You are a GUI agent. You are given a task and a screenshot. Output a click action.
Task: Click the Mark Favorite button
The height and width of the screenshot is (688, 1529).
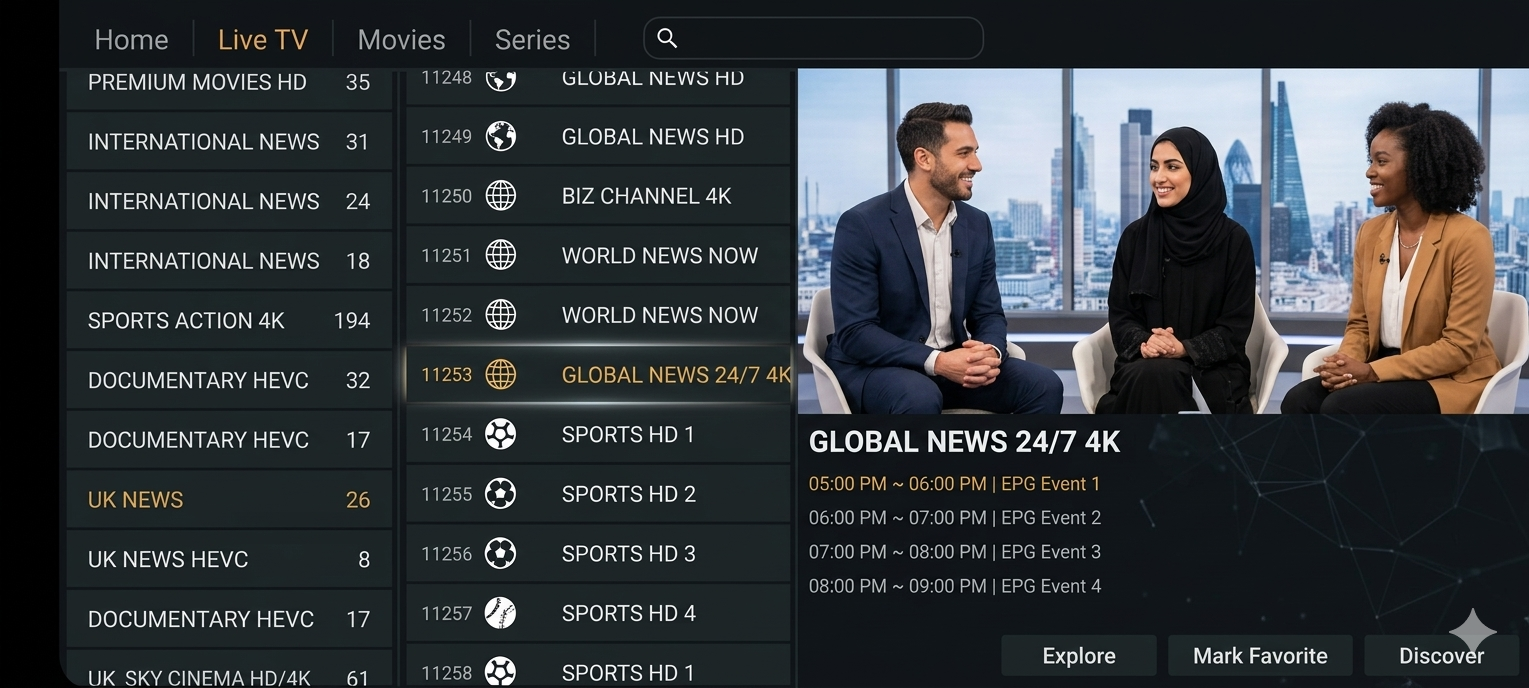(x=1260, y=656)
